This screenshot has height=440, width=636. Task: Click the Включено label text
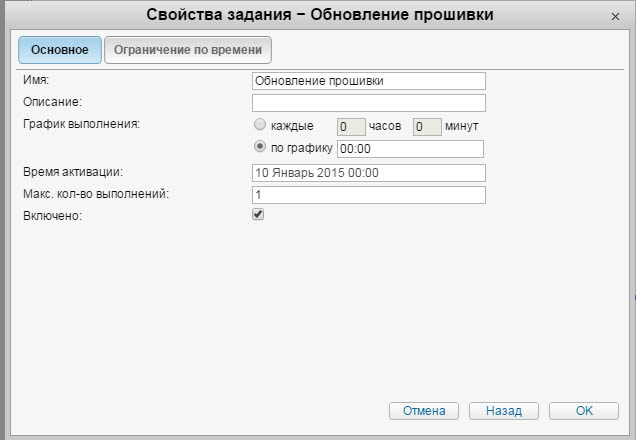[x=51, y=214]
